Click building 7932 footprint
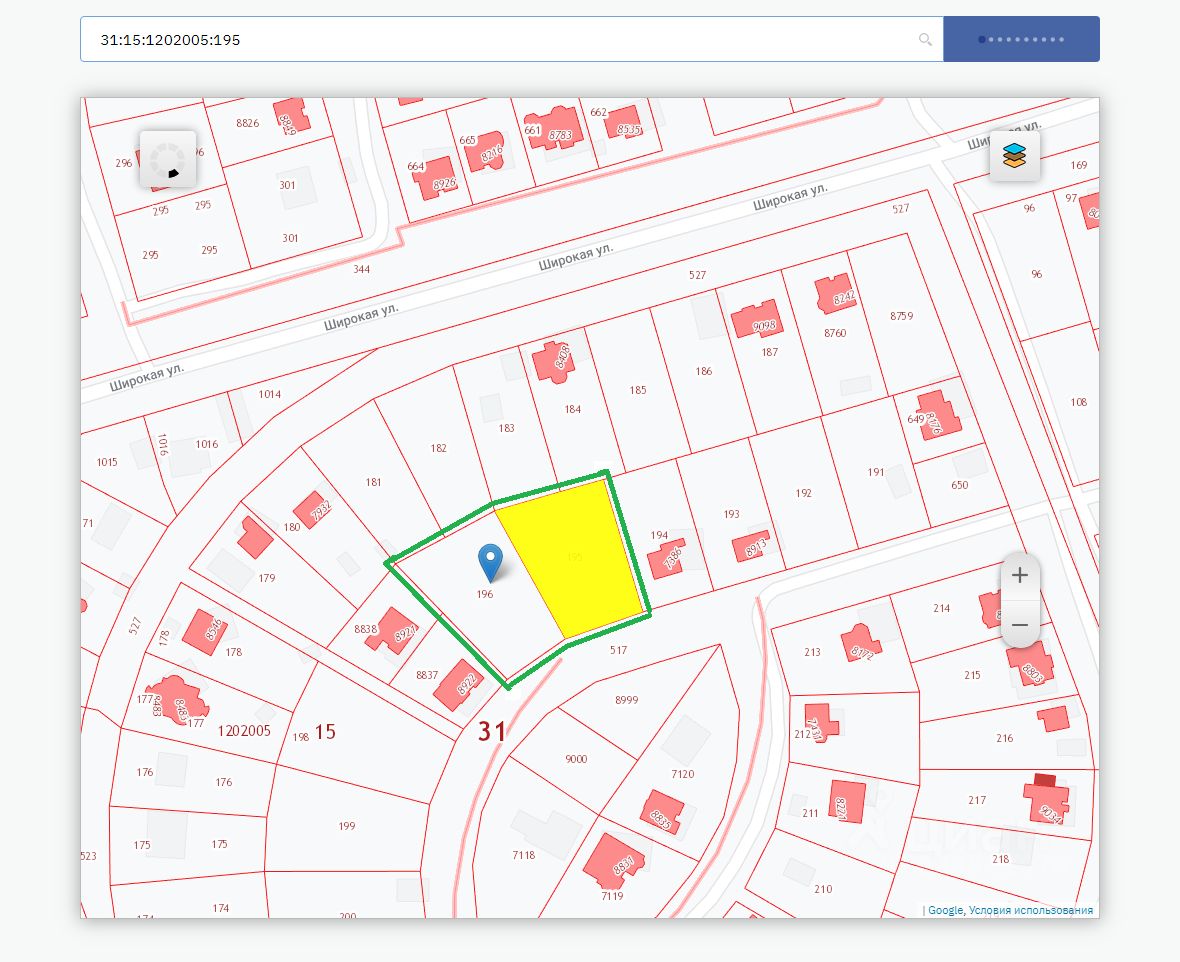The width and height of the screenshot is (1180, 962). click(x=313, y=510)
